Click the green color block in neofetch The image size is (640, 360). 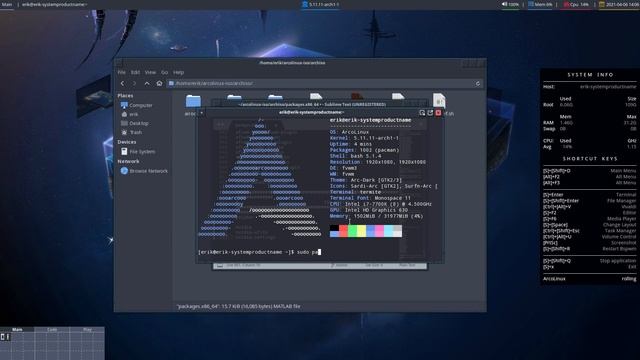click(x=352, y=231)
